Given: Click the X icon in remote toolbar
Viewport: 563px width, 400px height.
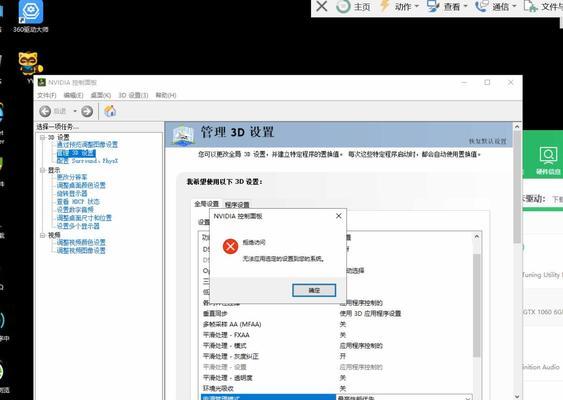Looking at the screenshot, I should coord(322,6).
